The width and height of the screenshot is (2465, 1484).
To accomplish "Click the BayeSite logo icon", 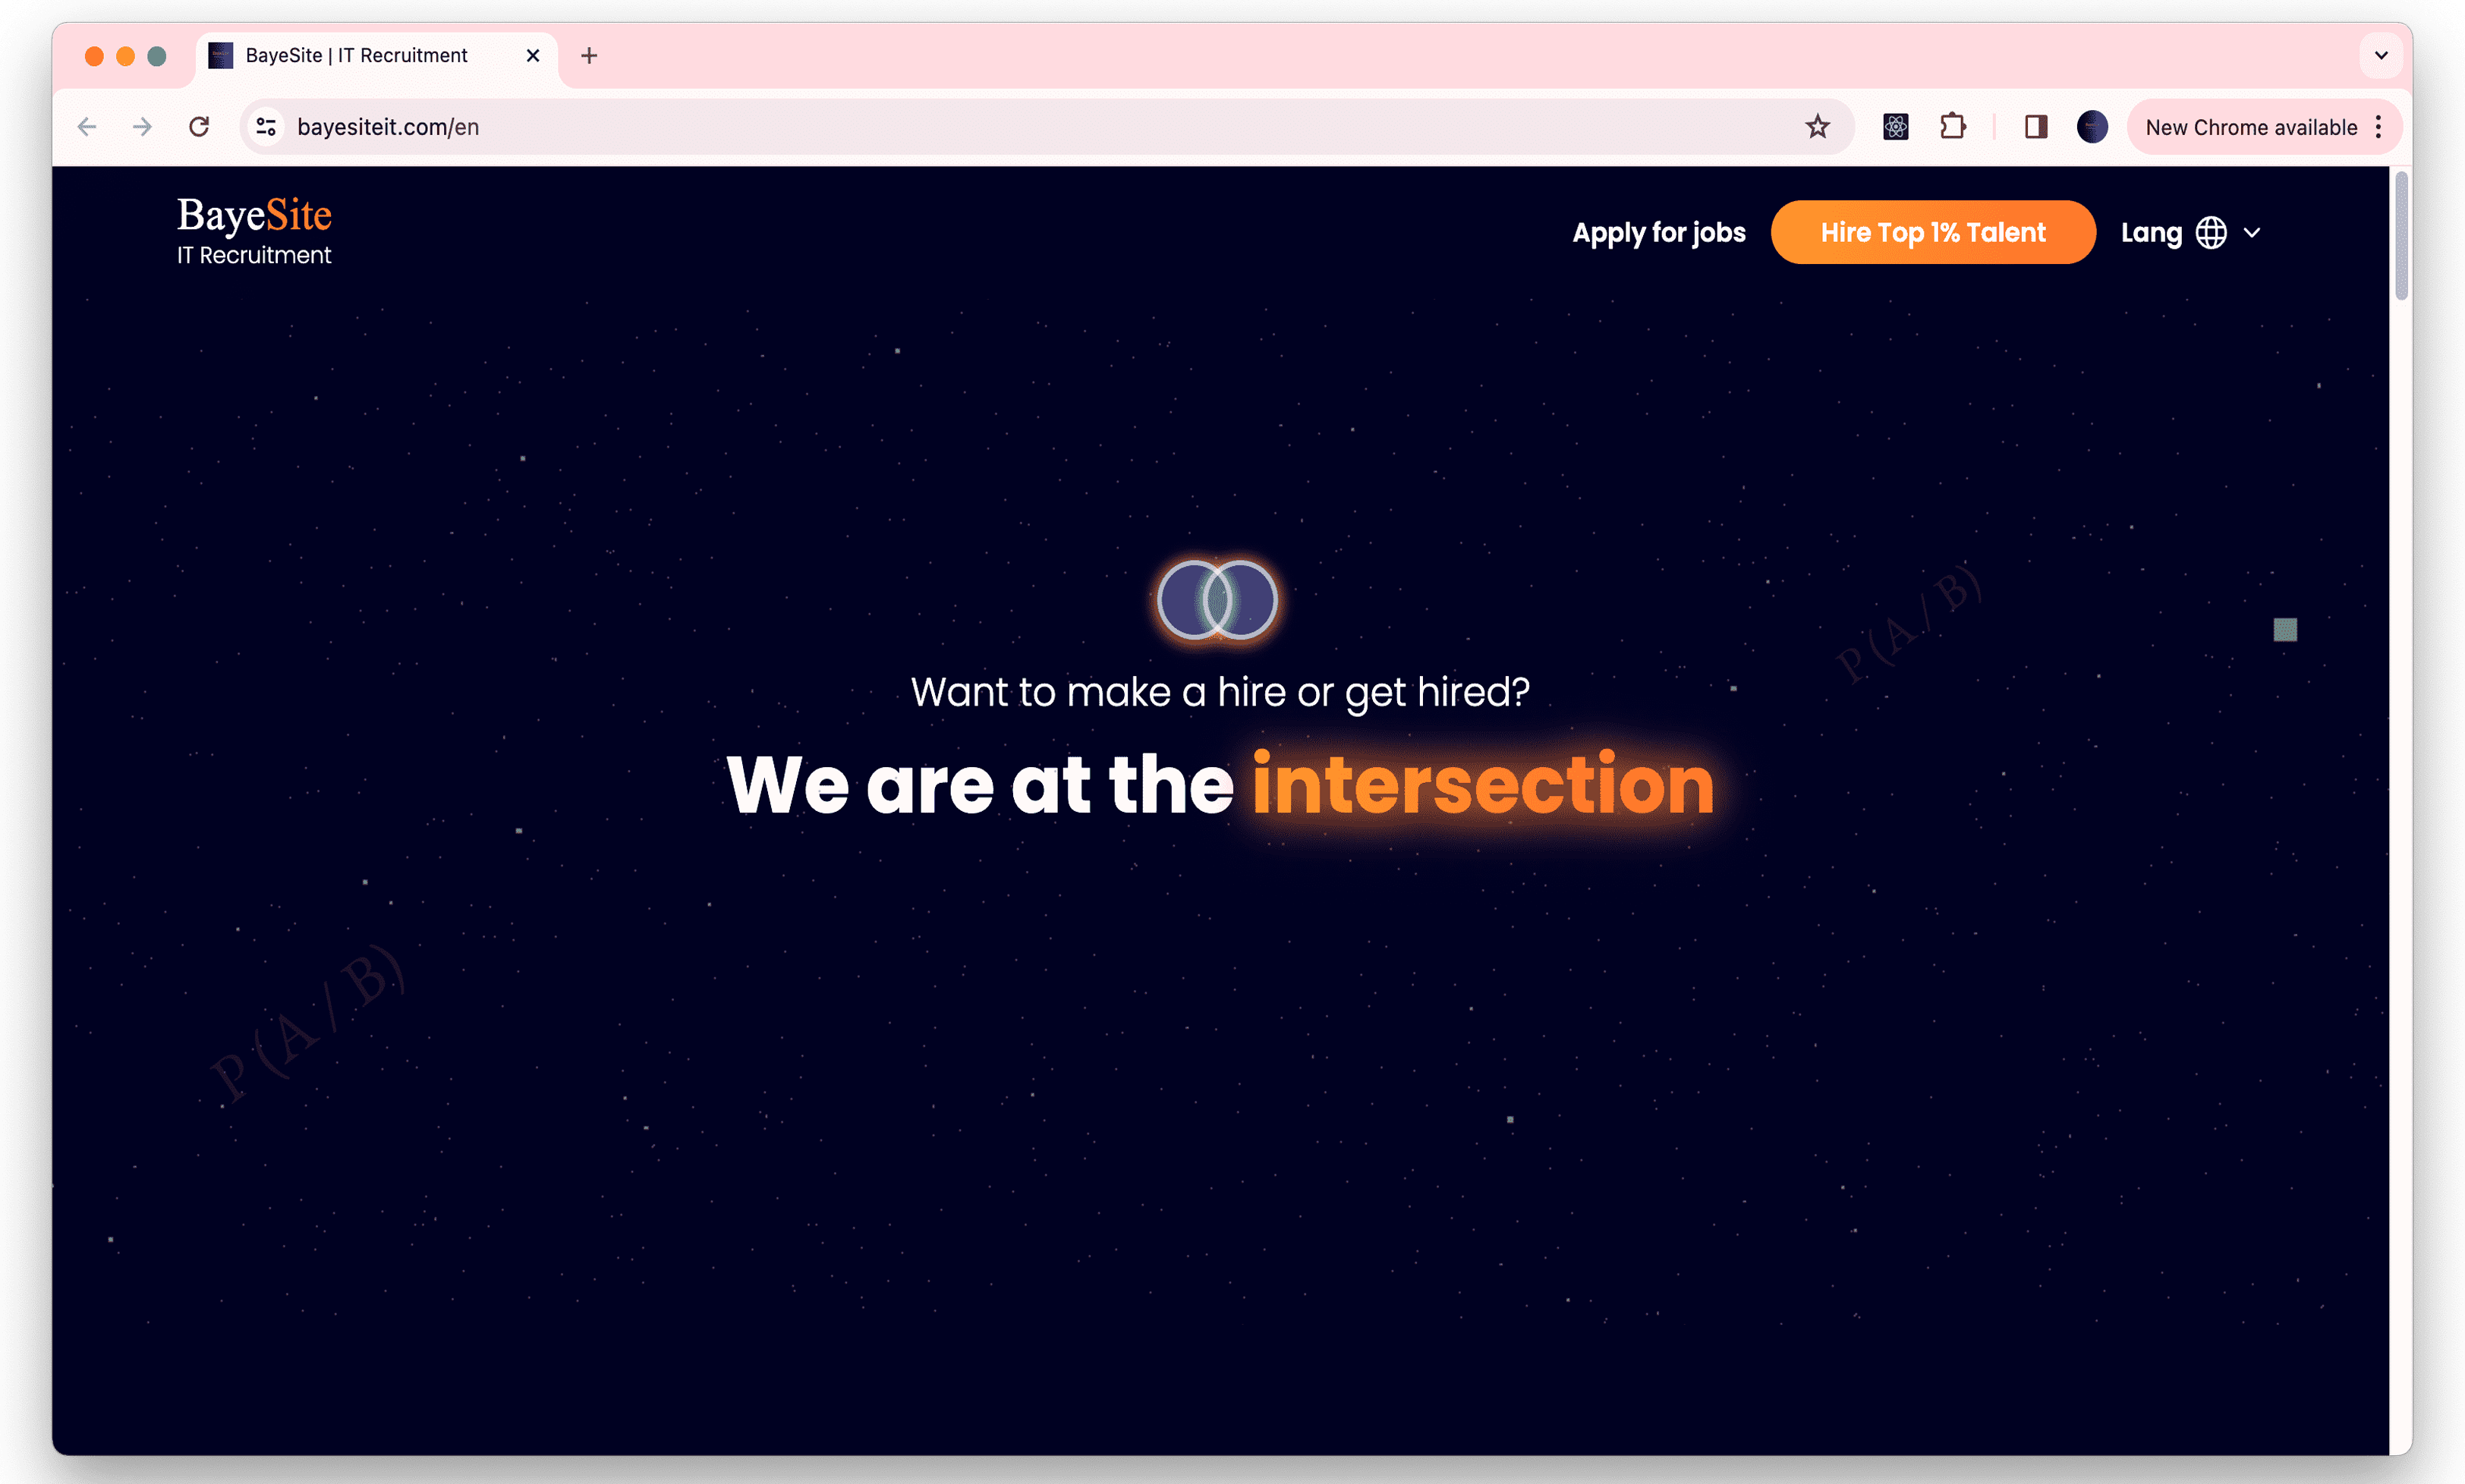I will point(252,231).
